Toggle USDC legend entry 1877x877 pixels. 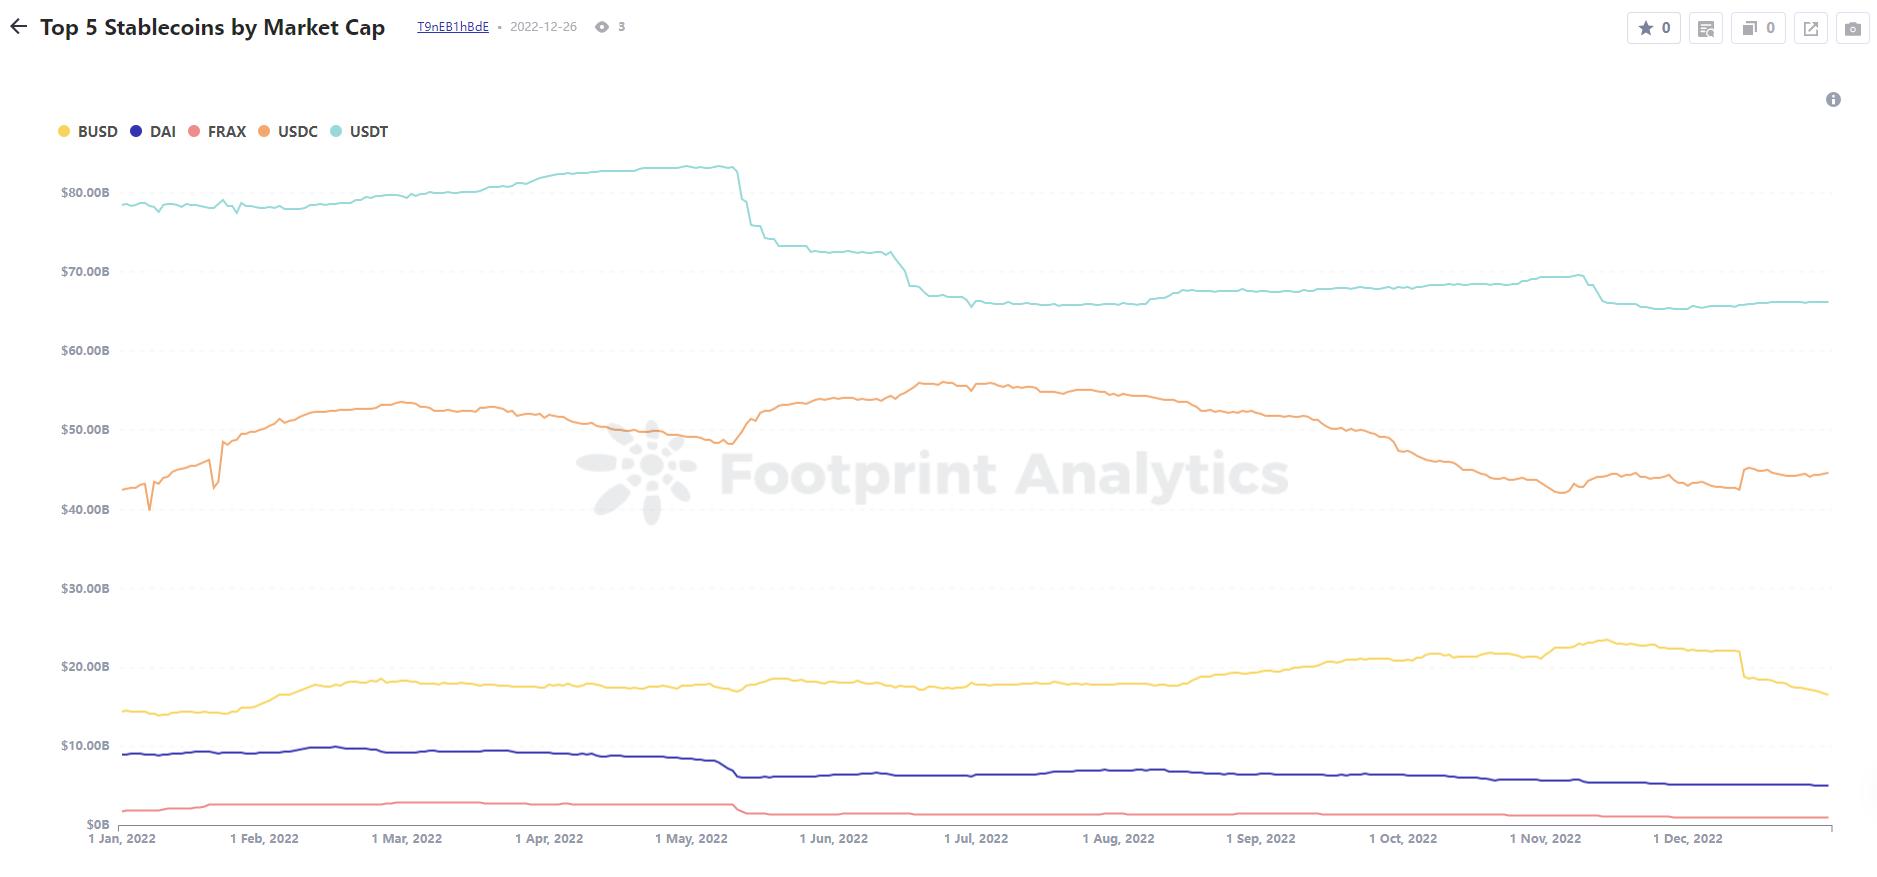pyautogui.click(x=297, y=132)
